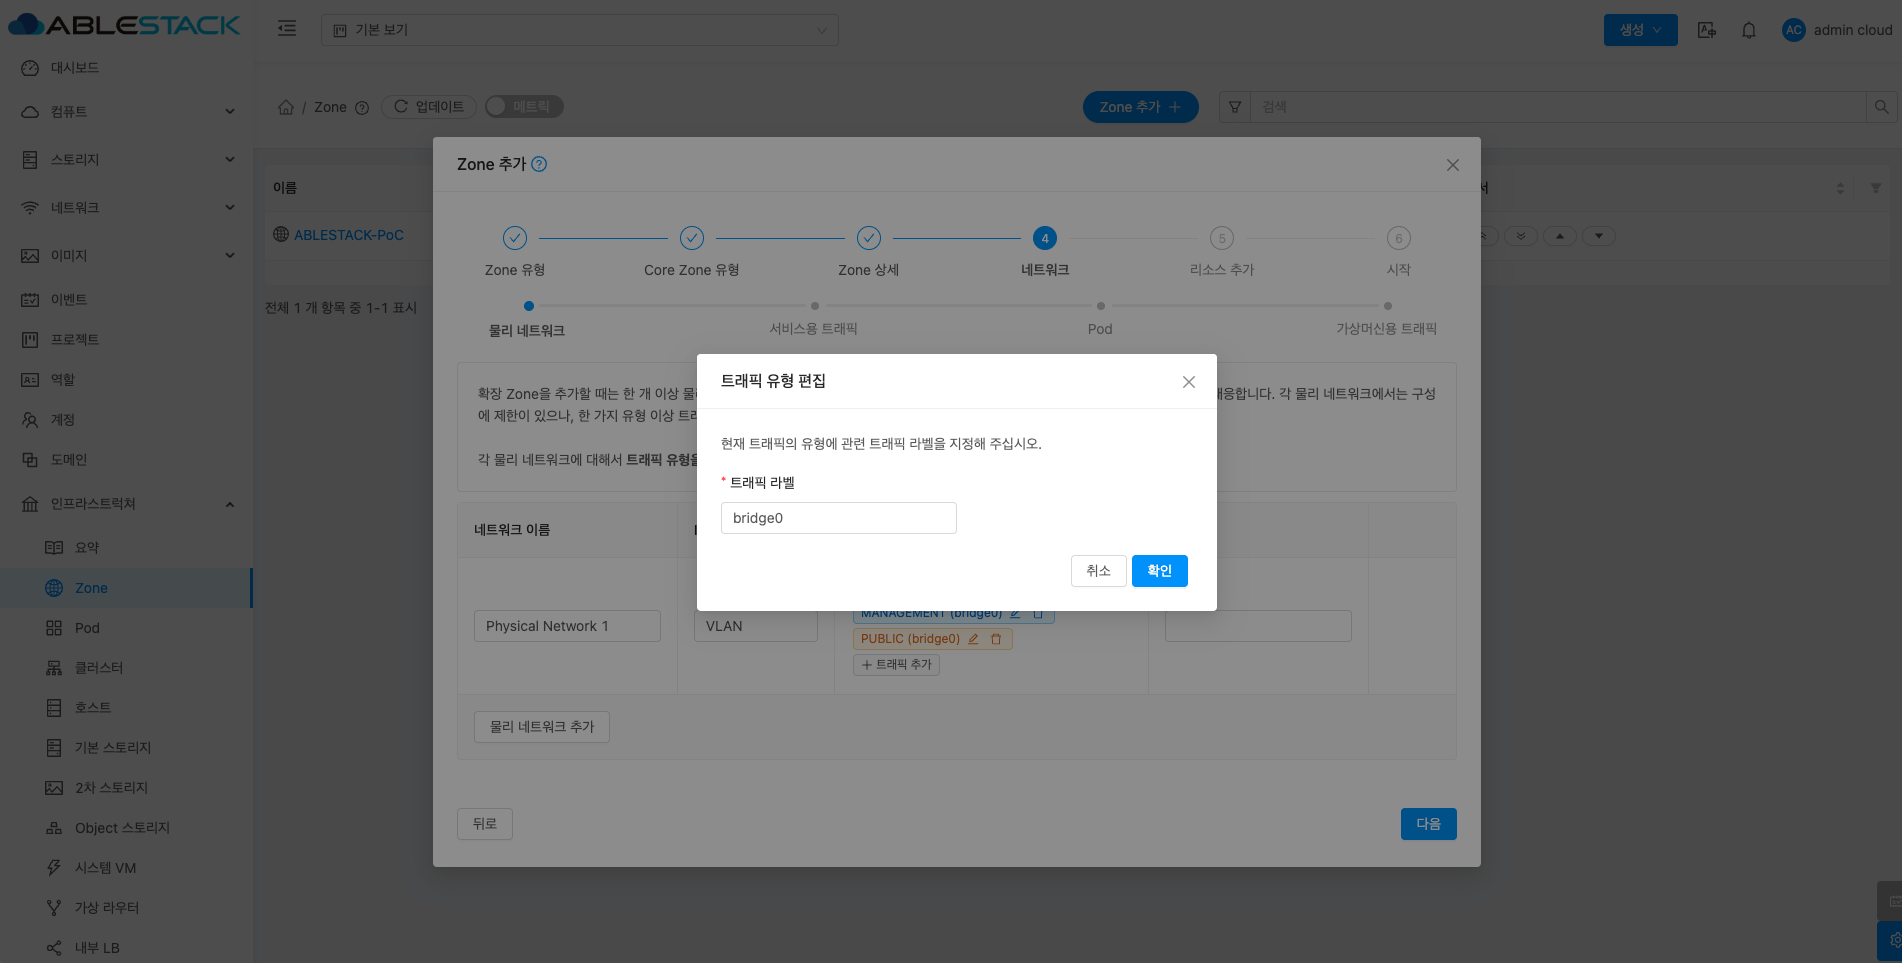Image resolution: width=1902 pixels, height=963 pixels.
Task: Open the language translation icon in header
Action: click(x=1707, y=30)
